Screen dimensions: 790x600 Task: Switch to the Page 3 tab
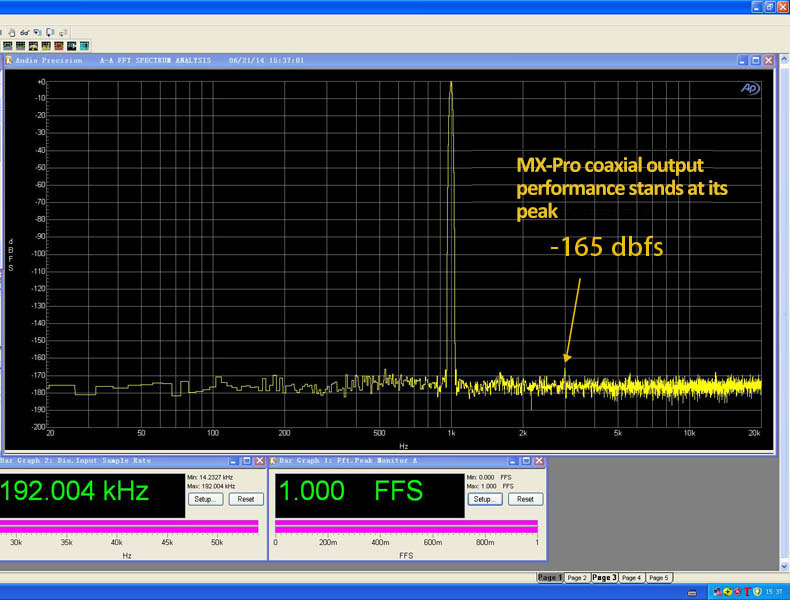click(x=604, y=578)
